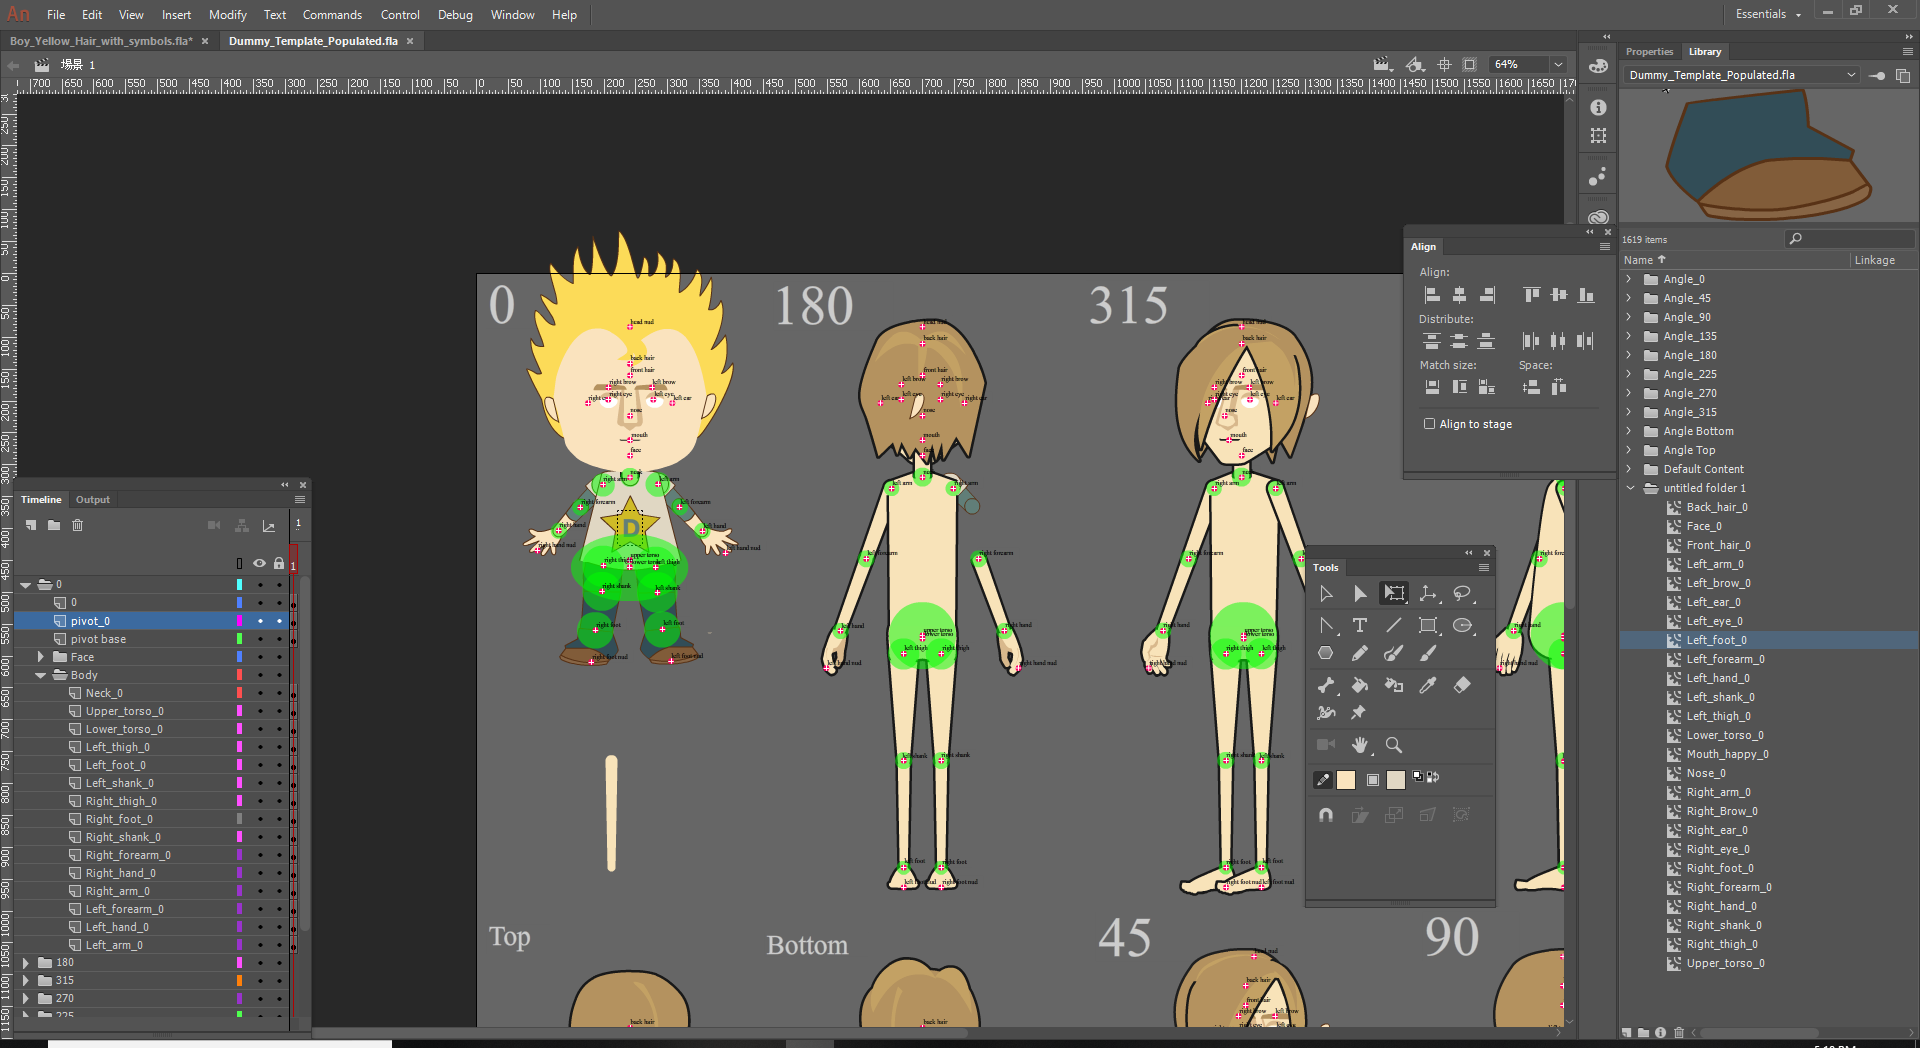
Task: Select the Lasso tool
Action: tap(1462, 594)
